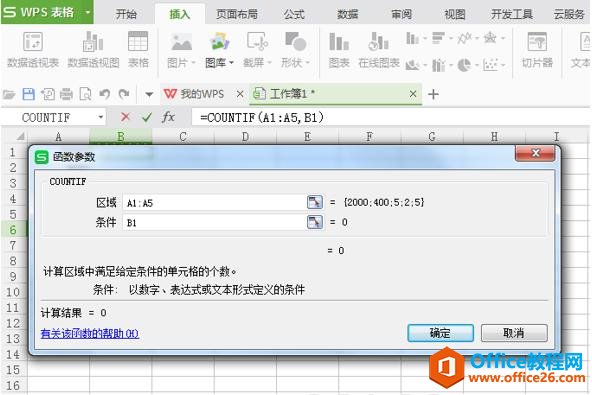The height and width of the screenshot is (395, 592).
Task: Switch to the 页面布局 tab
Action: 237,14
